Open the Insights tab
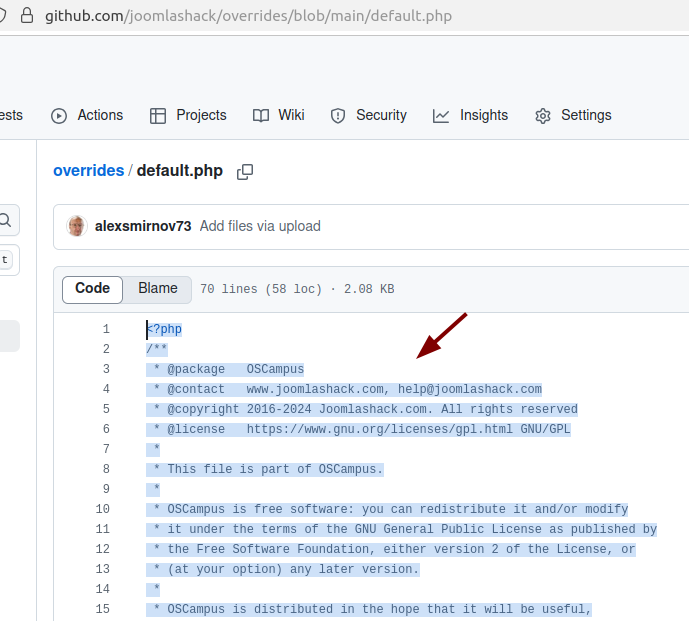This screenshot has height=621, width=689. tap(470, 115)
